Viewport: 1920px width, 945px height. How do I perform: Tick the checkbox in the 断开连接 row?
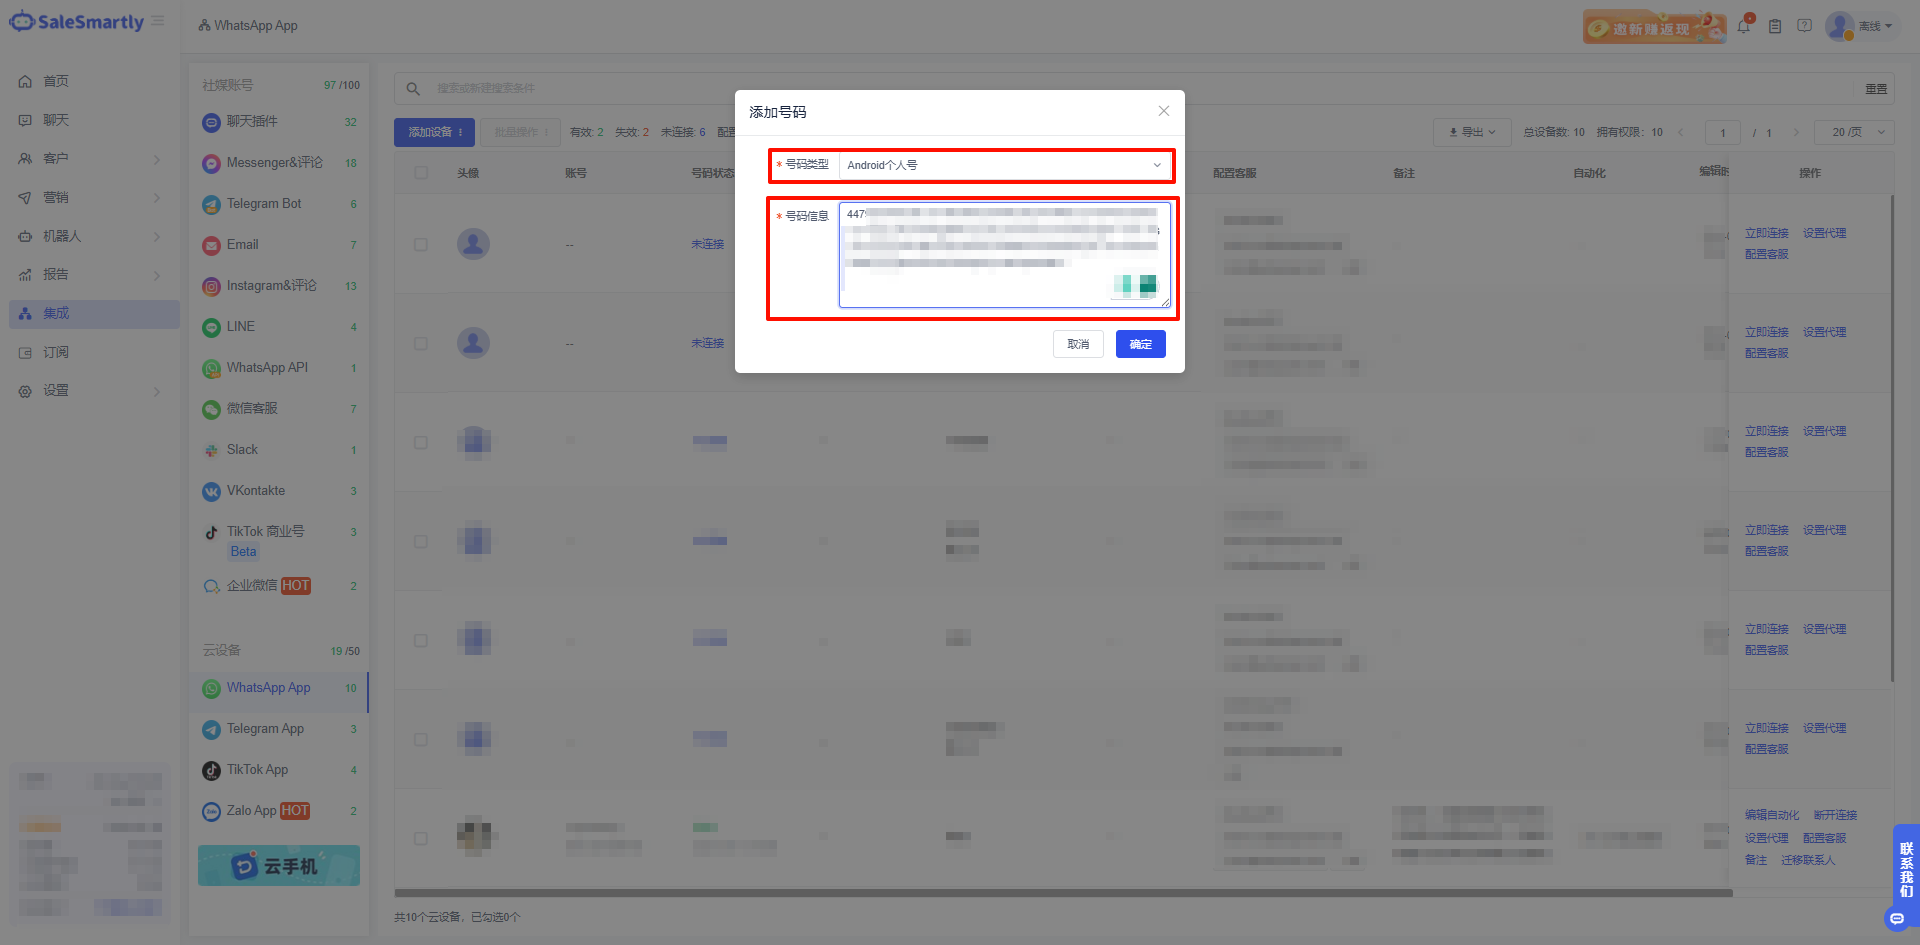421,838
